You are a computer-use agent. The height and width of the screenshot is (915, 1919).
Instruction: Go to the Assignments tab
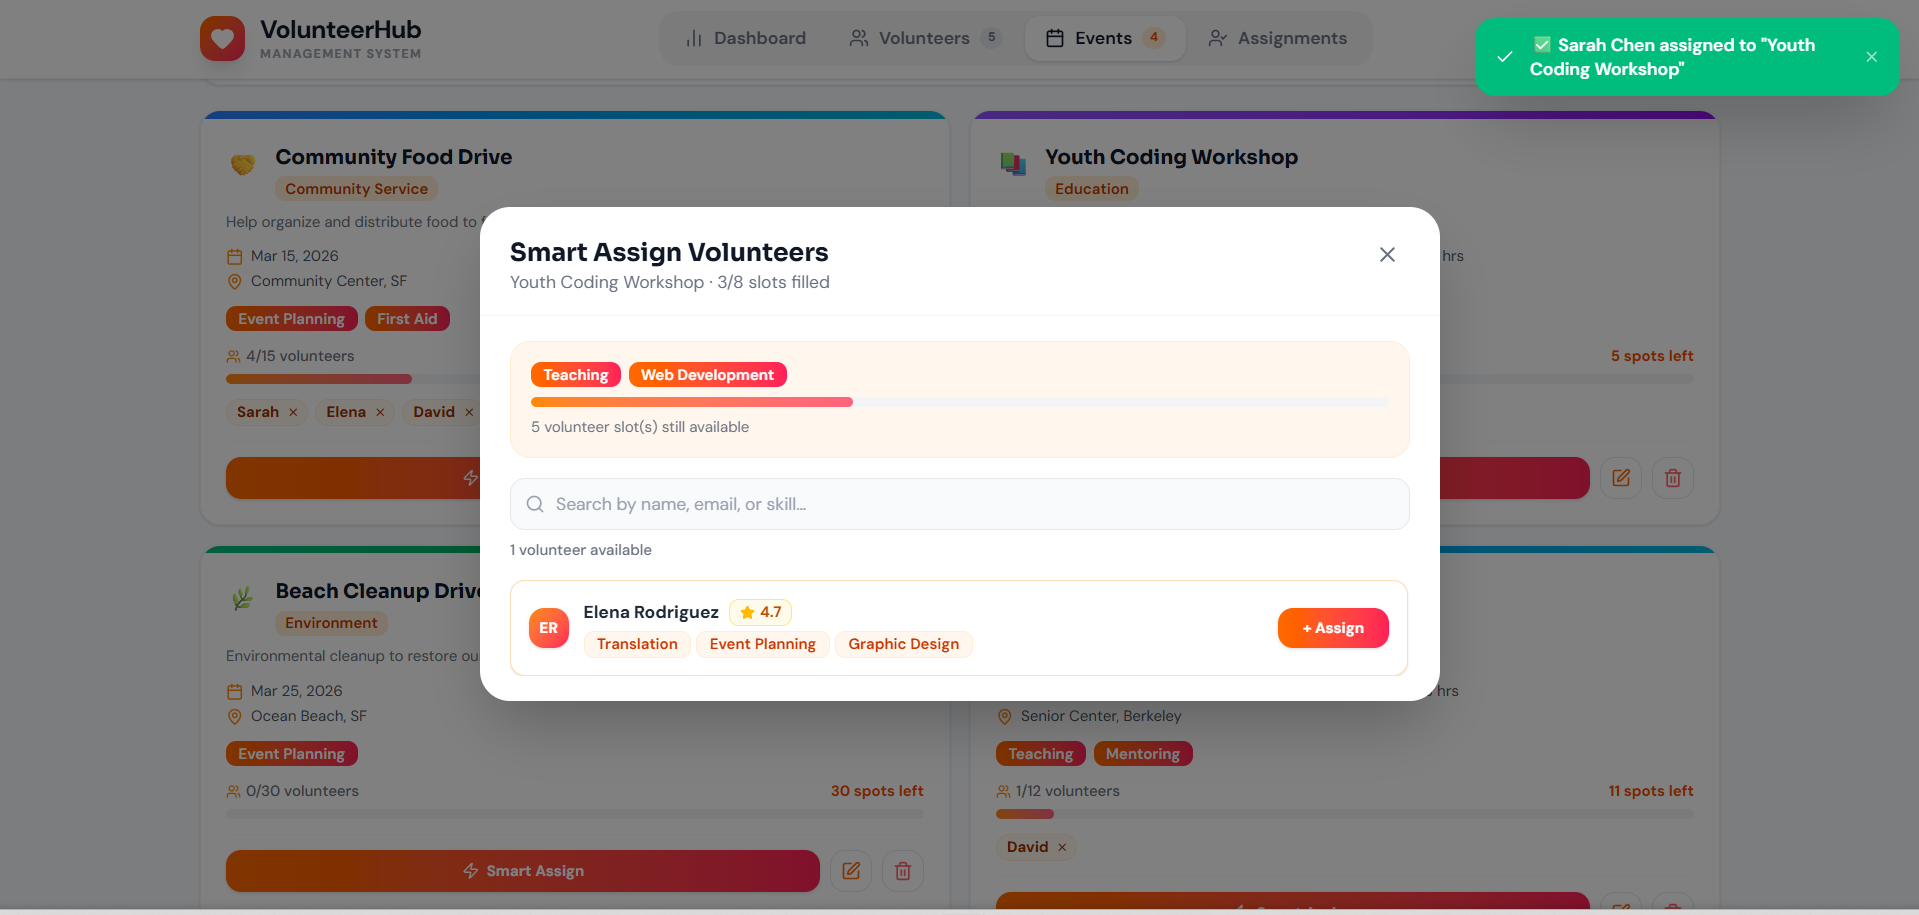pos(1278,38)
